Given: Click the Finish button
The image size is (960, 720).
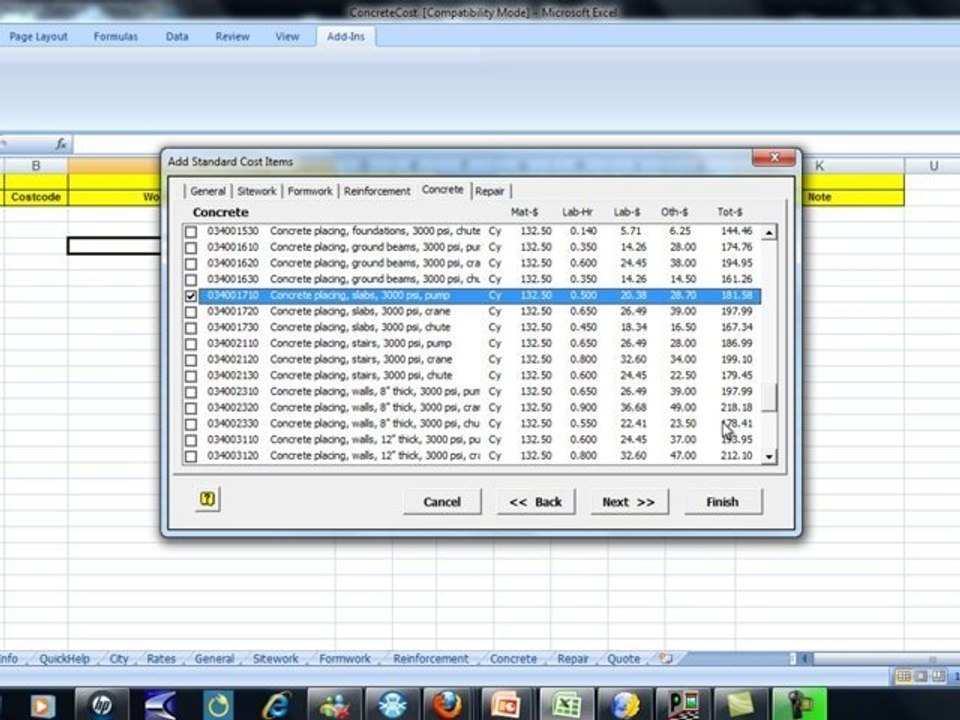Looking at the screenshot, I should point(722,502).
